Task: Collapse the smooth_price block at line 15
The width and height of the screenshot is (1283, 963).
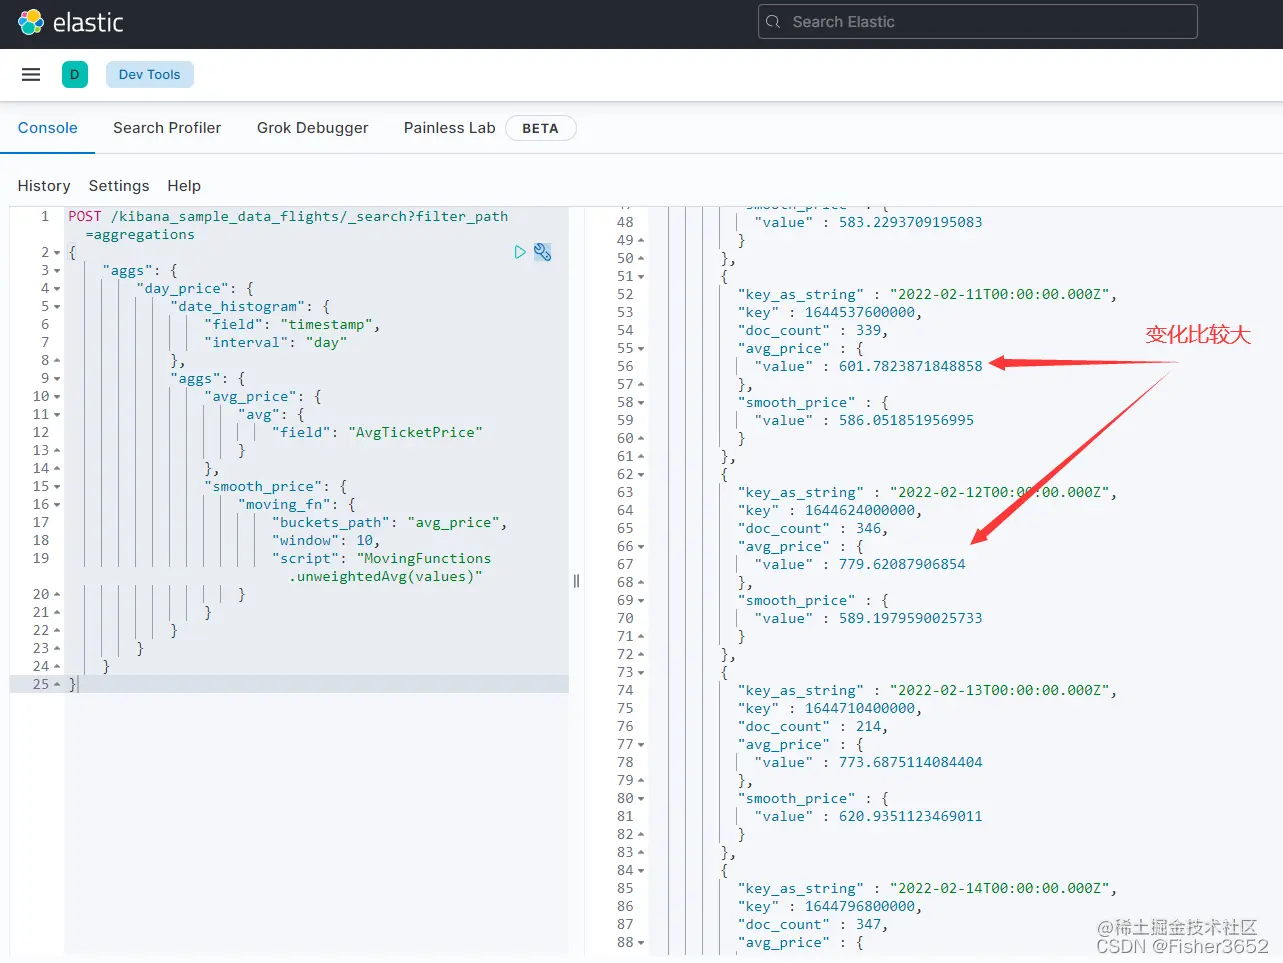Action: coord(57,487)
